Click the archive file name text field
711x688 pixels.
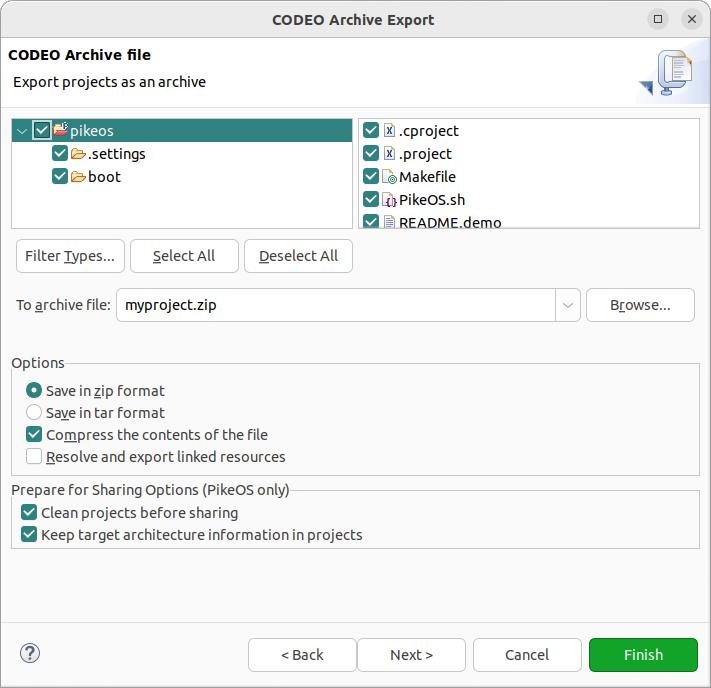335,305
